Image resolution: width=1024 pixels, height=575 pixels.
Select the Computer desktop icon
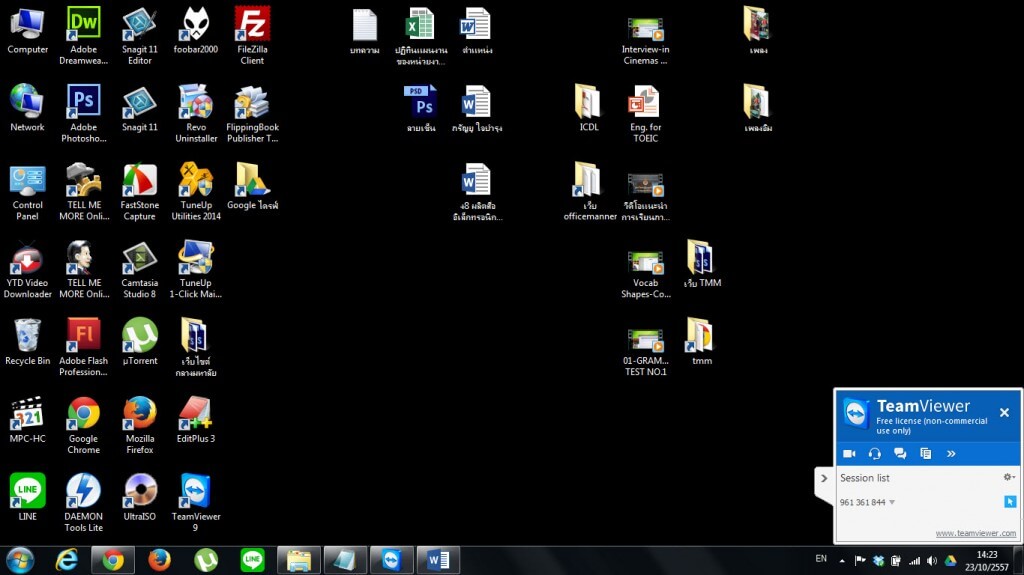click(x=27, y=31)
